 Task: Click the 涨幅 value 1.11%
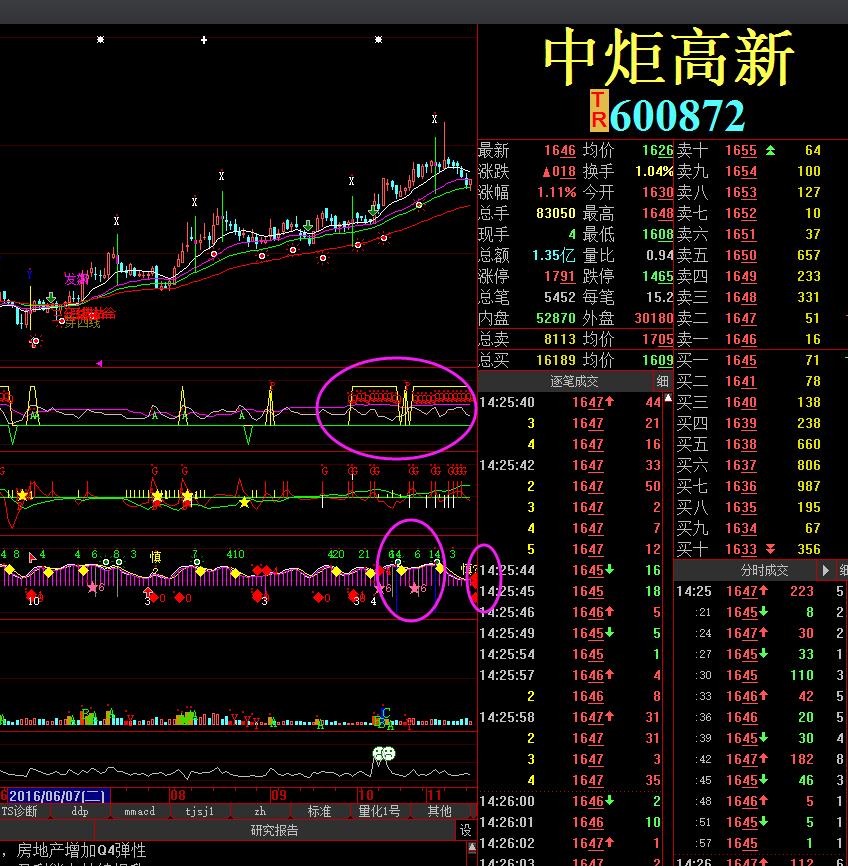[x=556, y=192]
